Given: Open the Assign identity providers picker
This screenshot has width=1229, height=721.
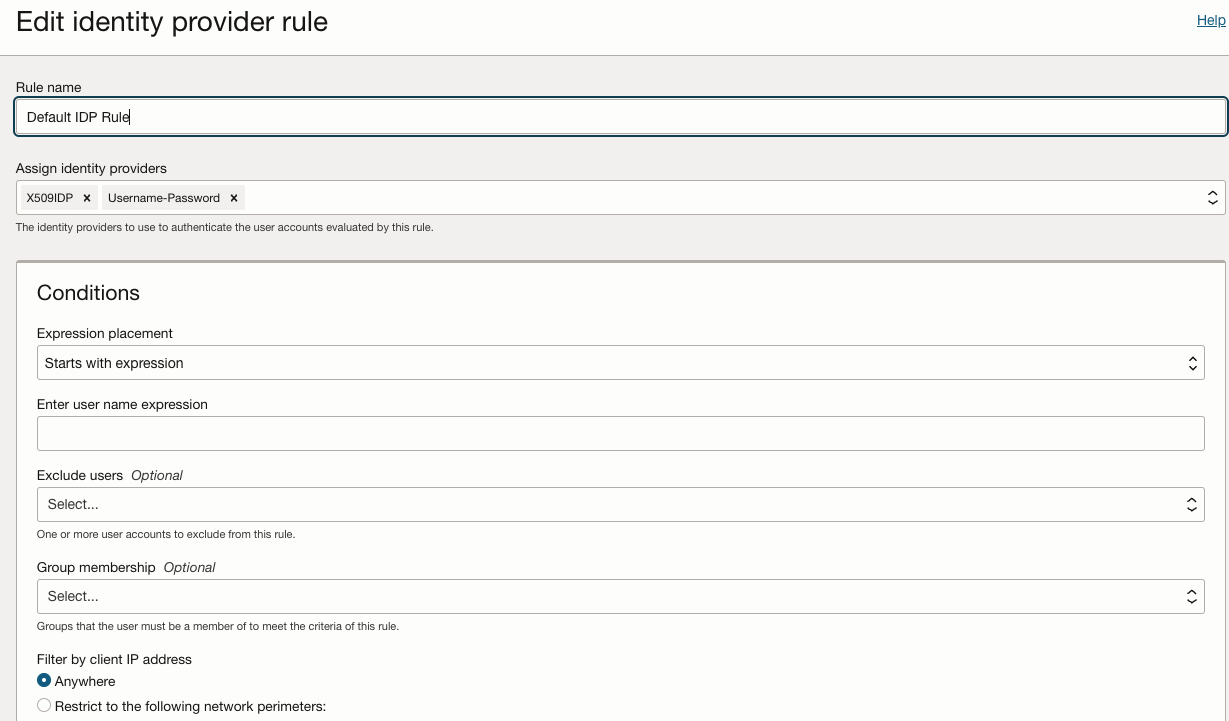Looking at the screenshot, I should (600, 198).
